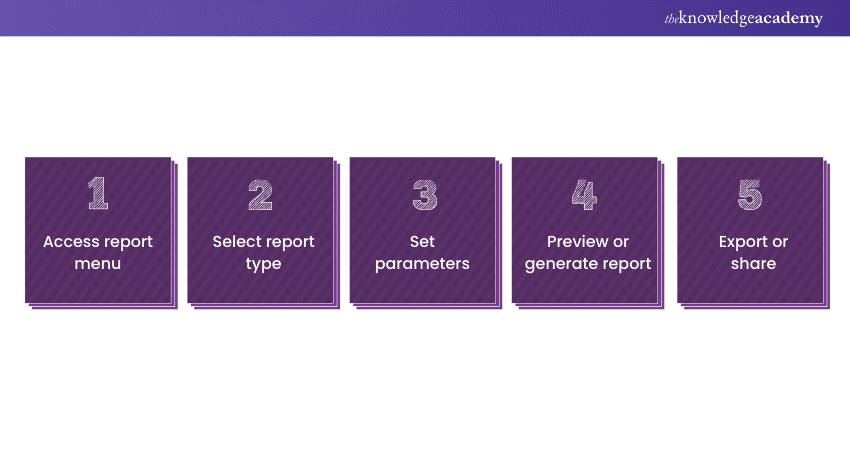Click the 'Export or share' label

point(753,253)
